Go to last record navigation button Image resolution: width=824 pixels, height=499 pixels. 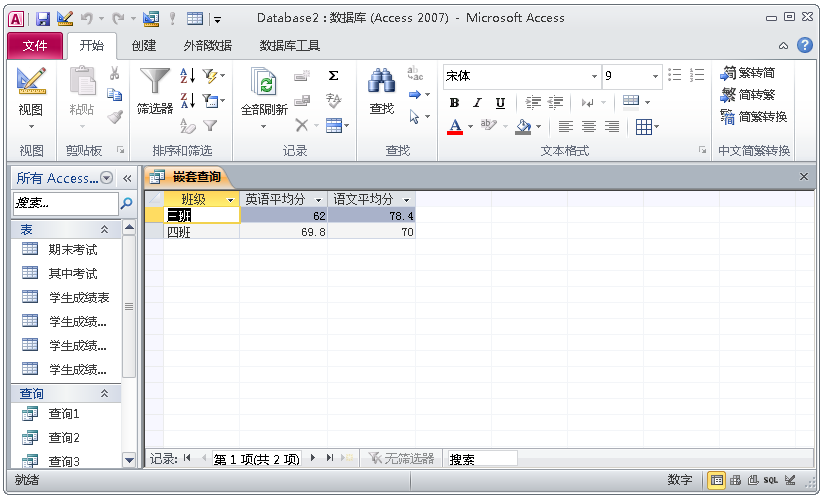[x=329, y=458]
